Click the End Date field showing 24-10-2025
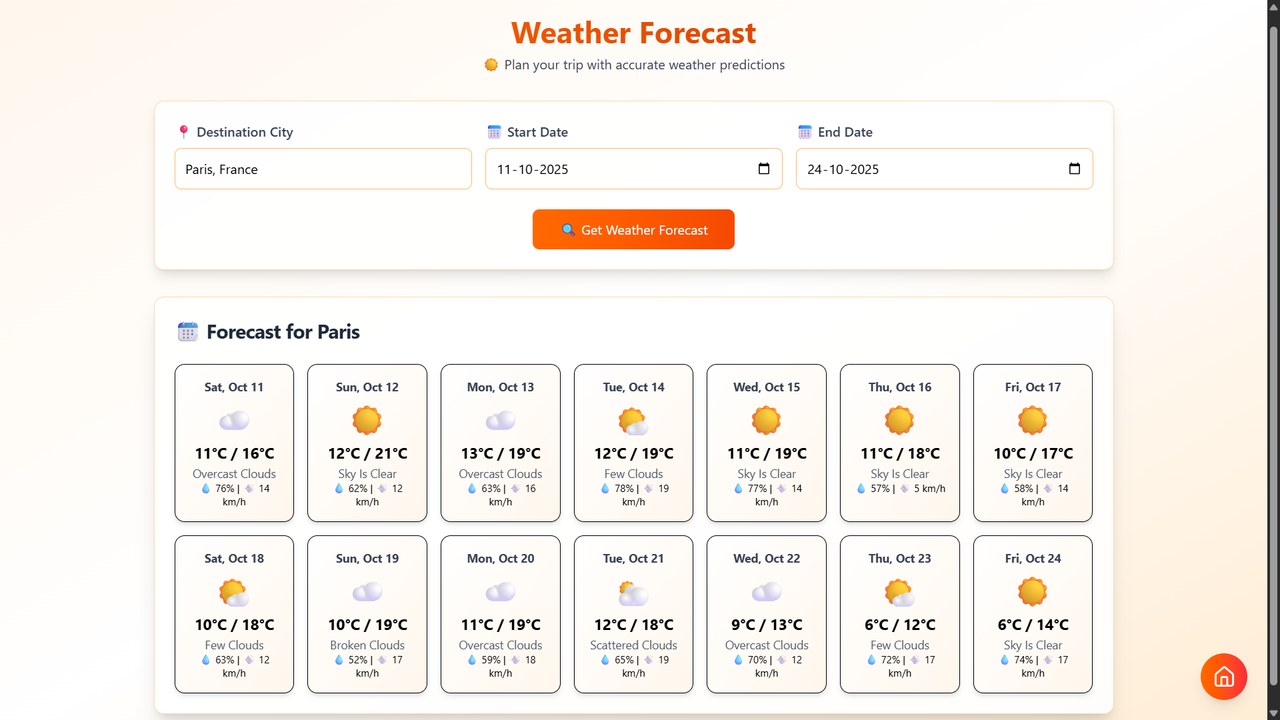Image resolution: width=1280 pixels, height=720 pixels. 944,169
